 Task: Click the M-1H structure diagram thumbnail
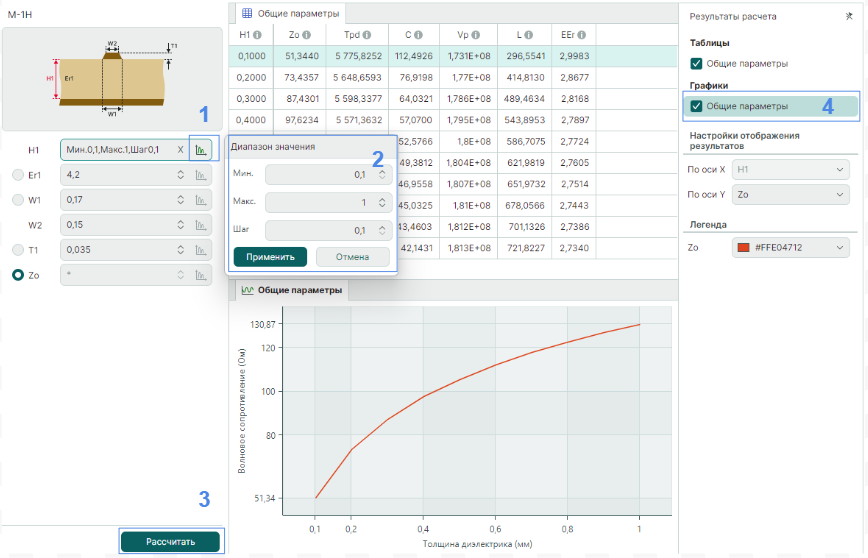click(x=112, y=79)
